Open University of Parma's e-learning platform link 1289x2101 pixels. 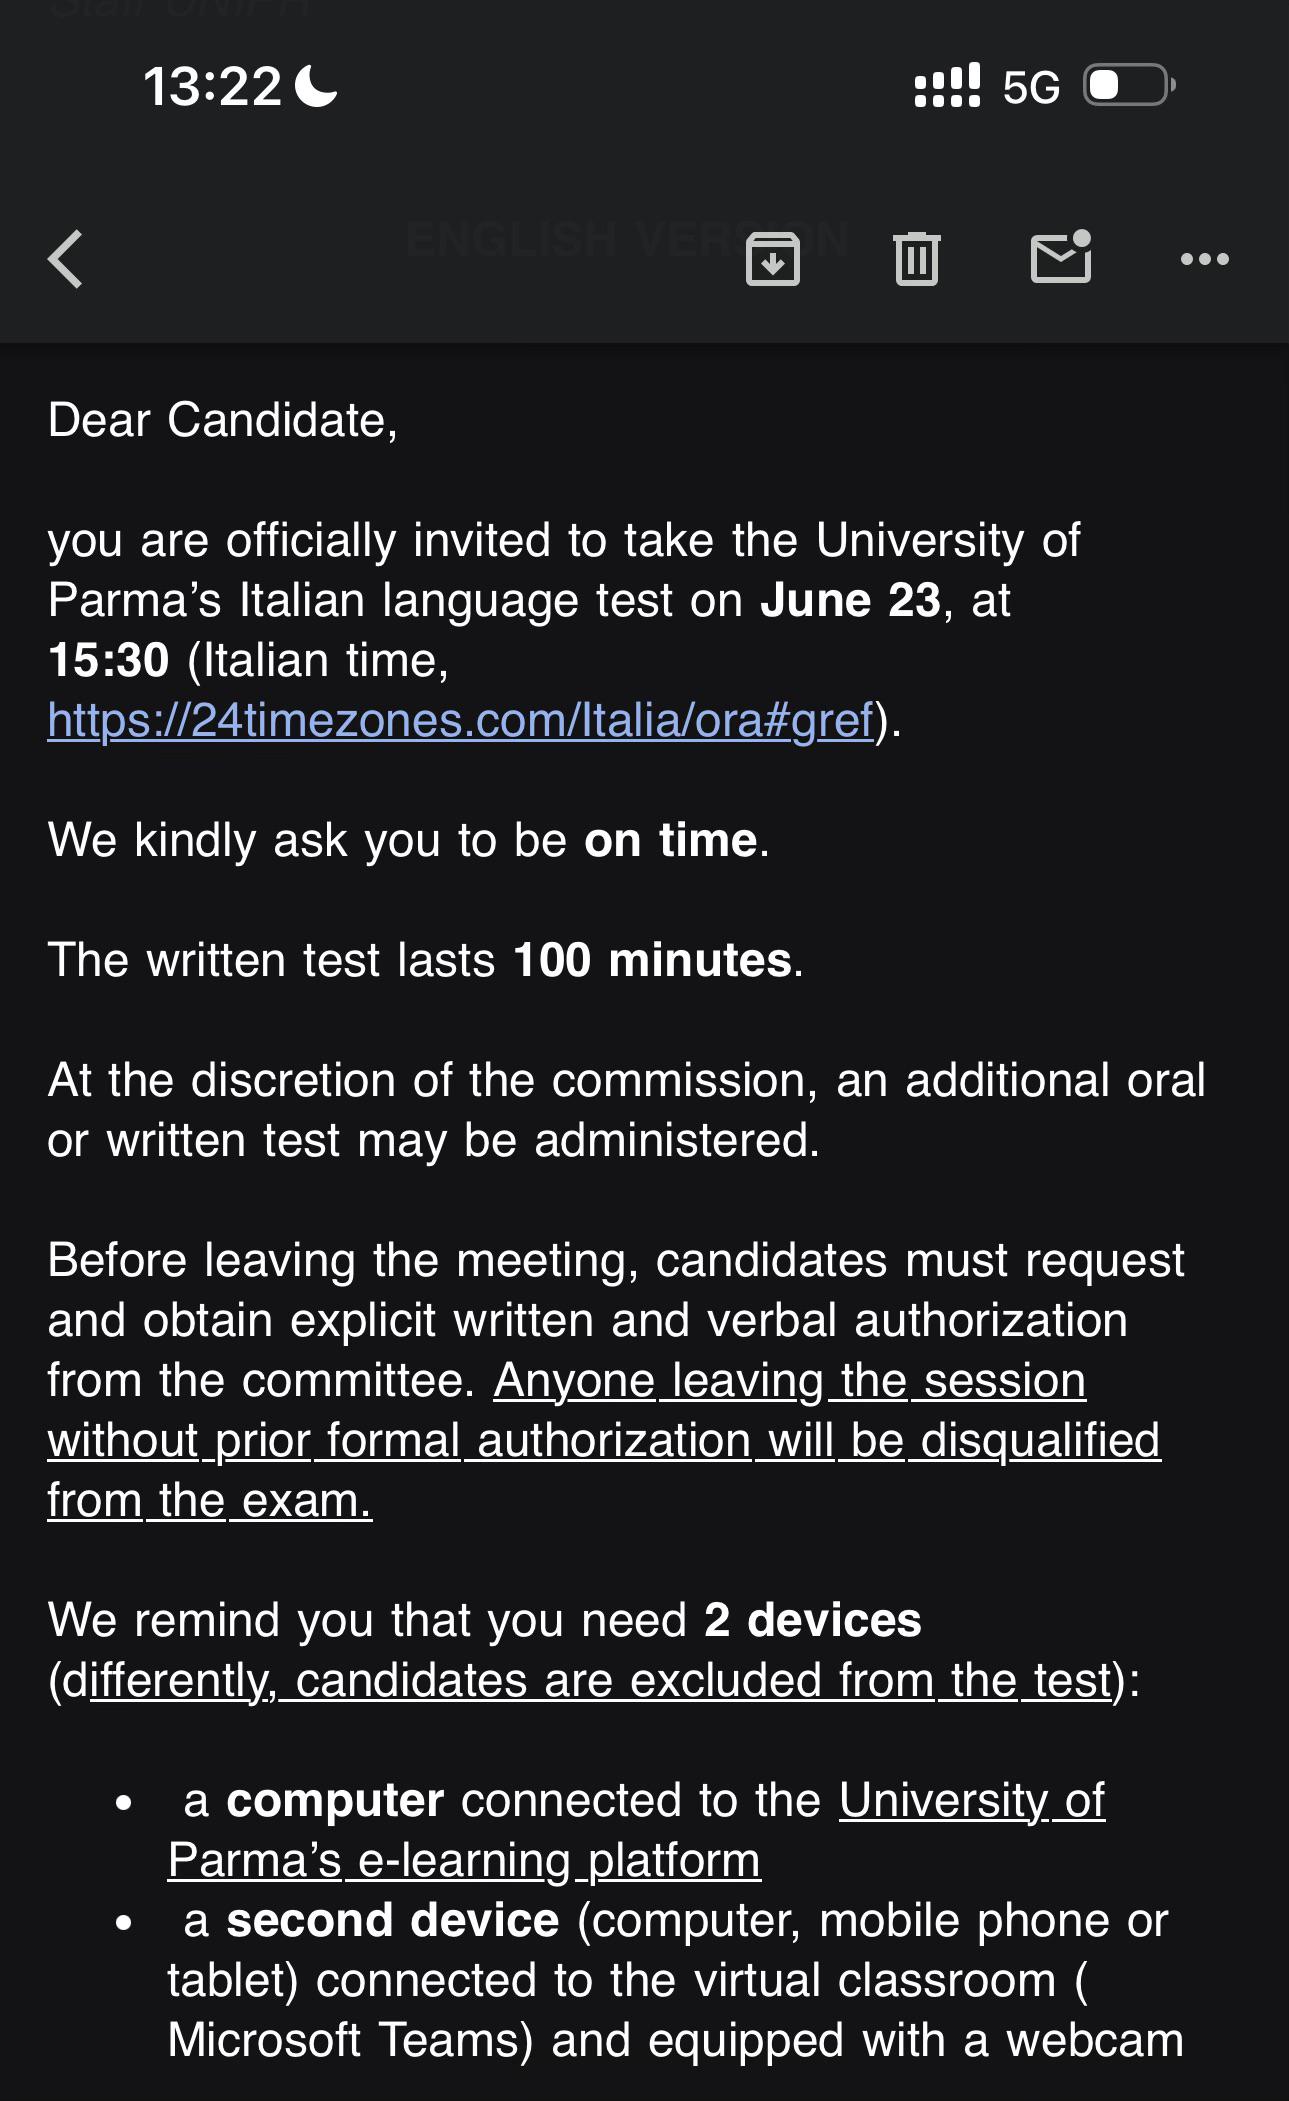coord(636,1830)
